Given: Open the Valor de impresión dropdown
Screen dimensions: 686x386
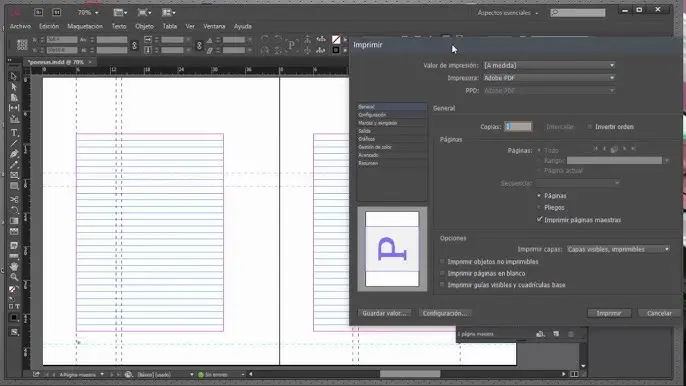Looking at the screenshot, I should pos(549,65).
